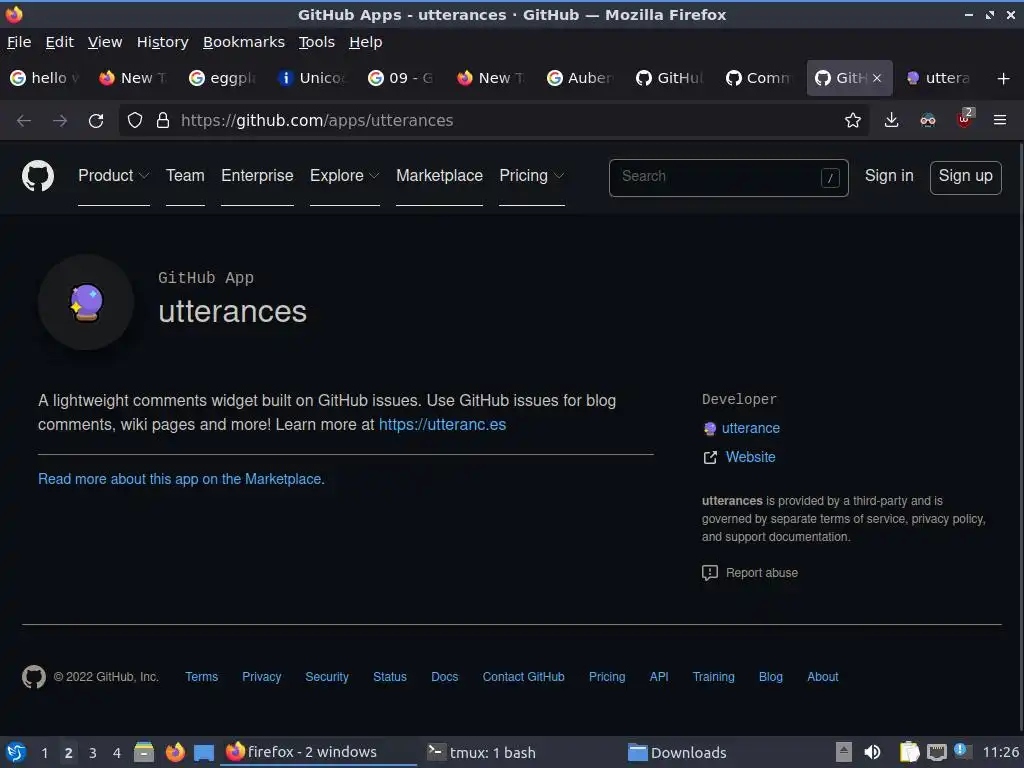Switch to the 'Comm' GitHub tab
The width and height of the screenshot is (1024, 768).
click(760, 78)
